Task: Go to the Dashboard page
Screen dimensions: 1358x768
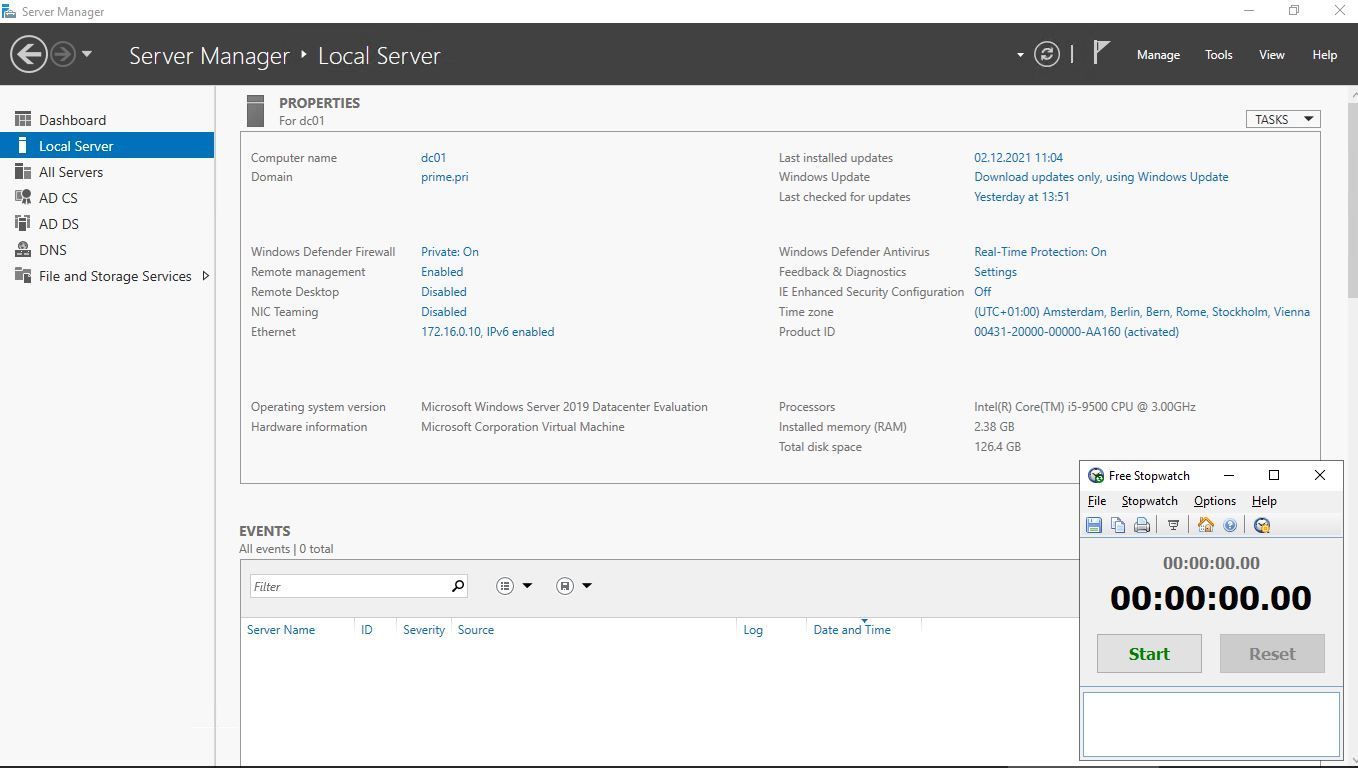Action: click(72, 120)
